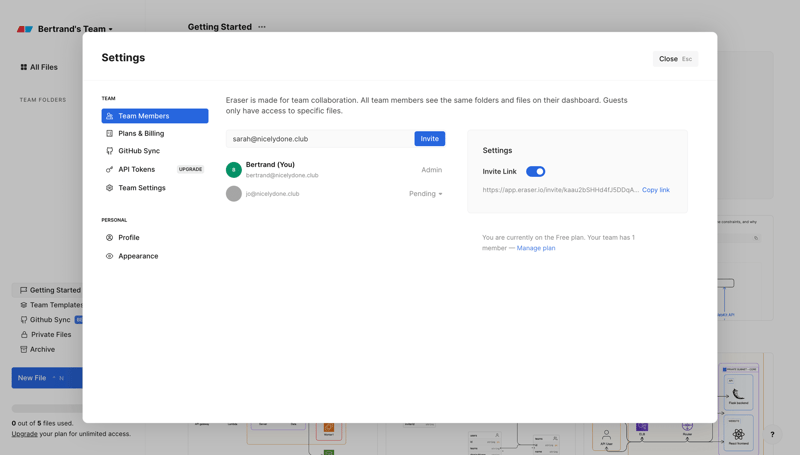Click the Eraser logo icon
Image resolution: width=800 pixels, height=455 pixels.
coord(25,29)
